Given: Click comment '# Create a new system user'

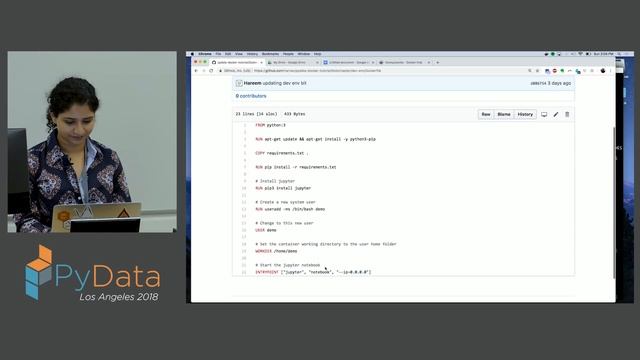Looking at the screenshot, I should [285, 202].
